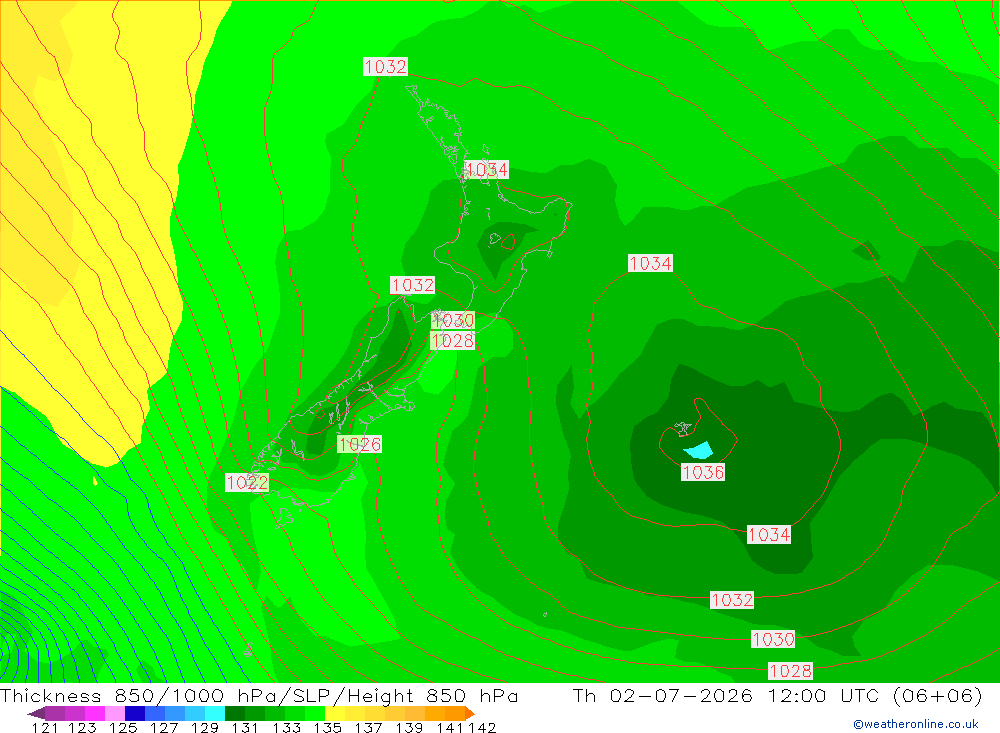Select the 1030 label directly above the stacked 1028 label
Image resolution: width=1000 pixels, height=733 pixels.
[453, 320]
